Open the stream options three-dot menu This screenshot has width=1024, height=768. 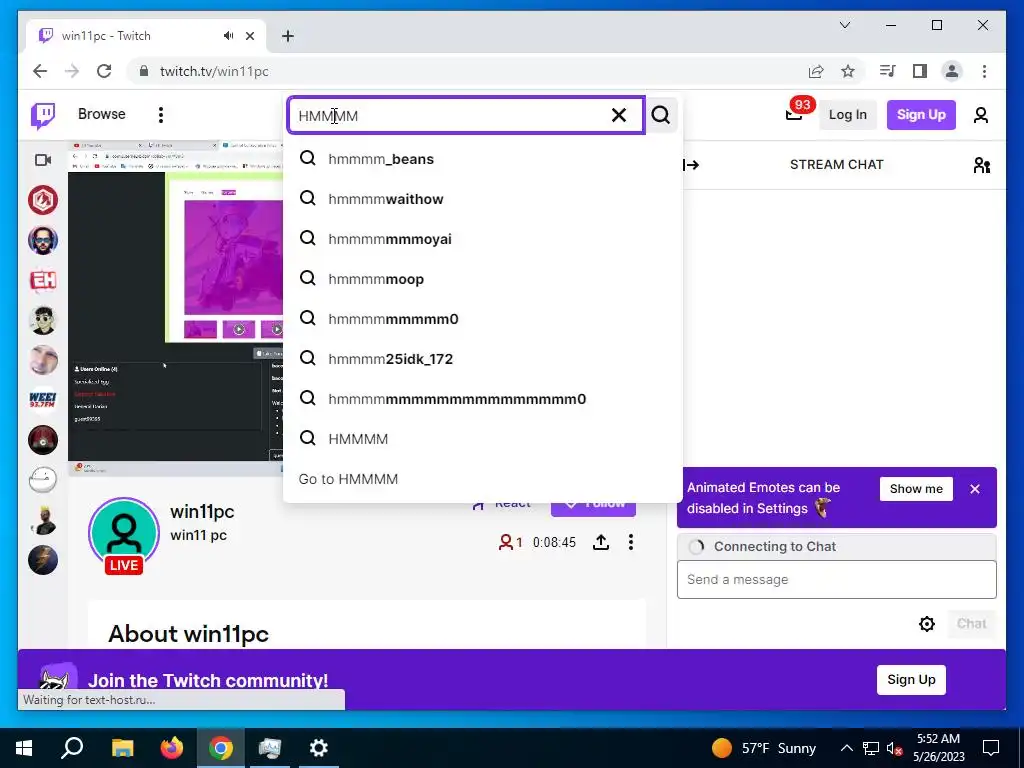pos(630,542)
